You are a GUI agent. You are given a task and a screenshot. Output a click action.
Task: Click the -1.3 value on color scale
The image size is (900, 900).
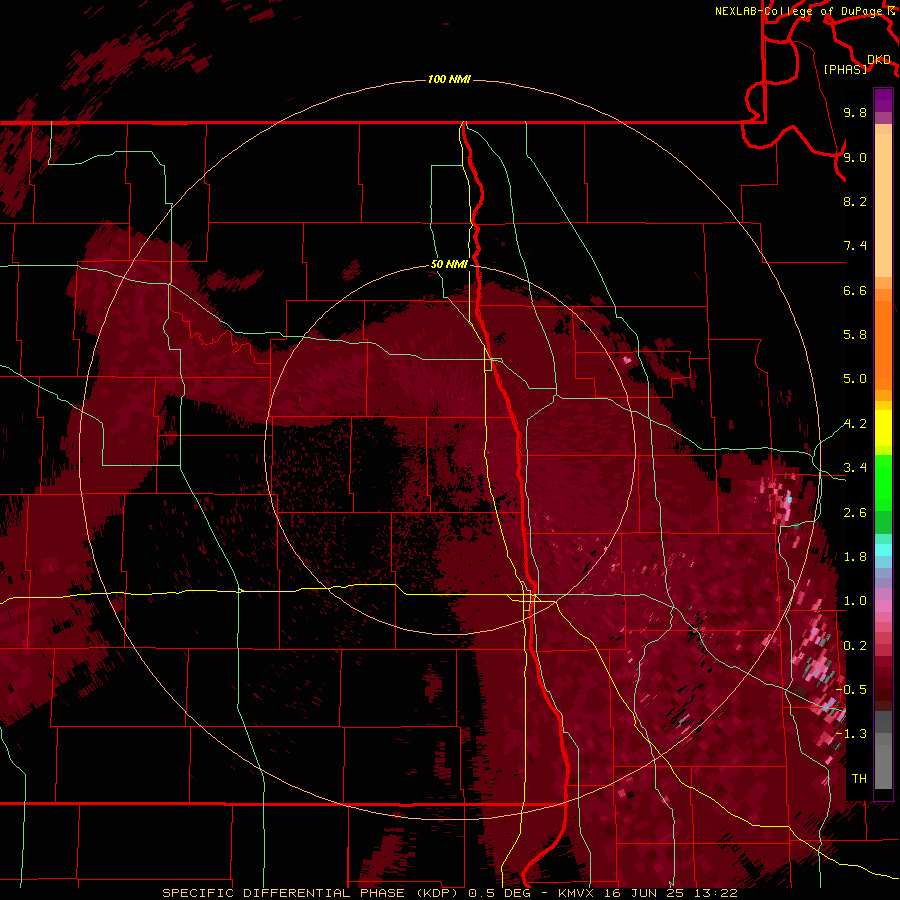coord(852,734)
